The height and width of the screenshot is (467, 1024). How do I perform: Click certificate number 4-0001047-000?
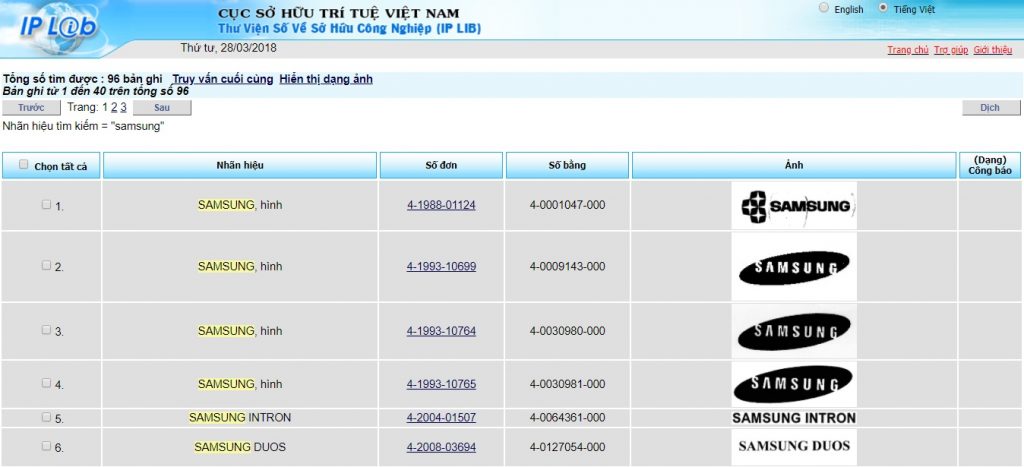pos(568,205)
